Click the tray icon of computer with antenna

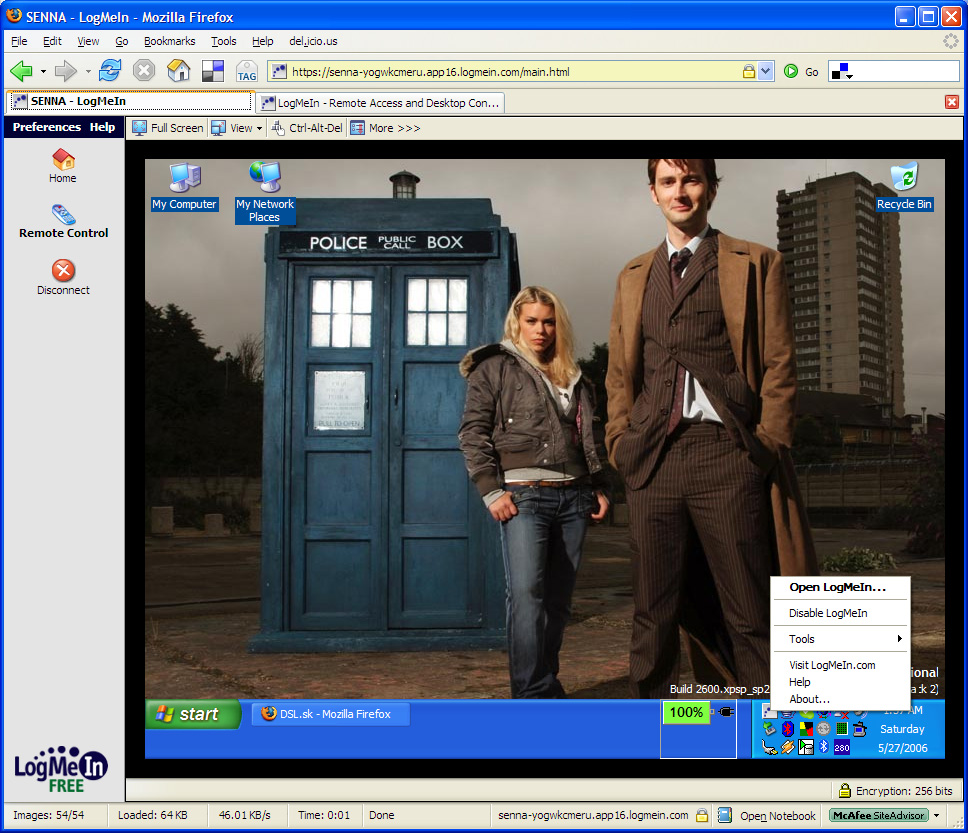860,729
